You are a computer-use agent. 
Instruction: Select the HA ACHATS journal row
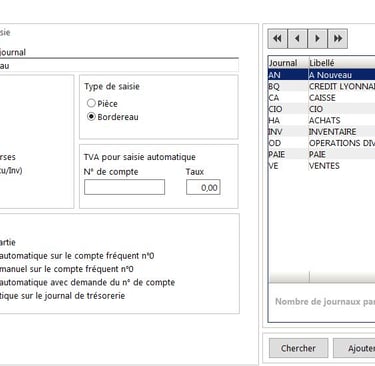322,120
